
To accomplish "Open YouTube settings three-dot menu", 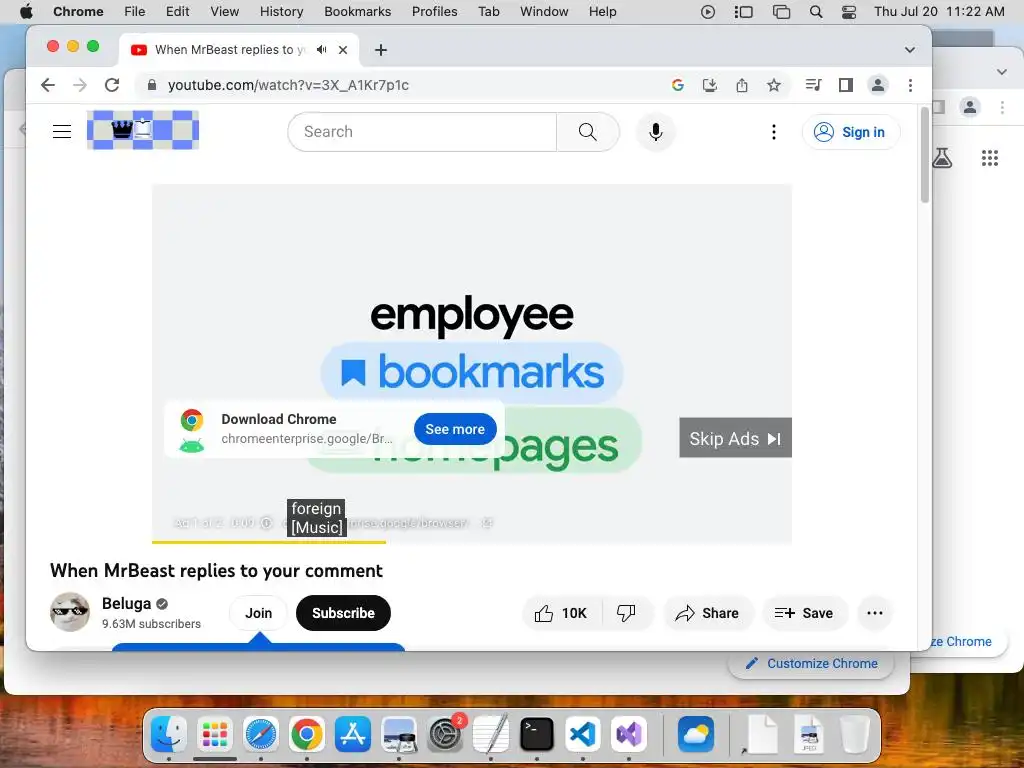I will 774,132.
